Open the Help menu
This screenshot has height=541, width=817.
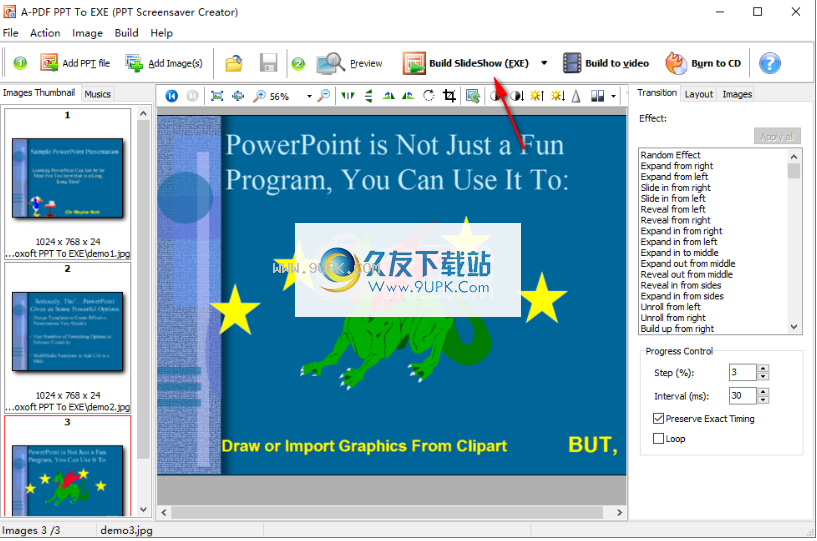(x=162, y=33)
